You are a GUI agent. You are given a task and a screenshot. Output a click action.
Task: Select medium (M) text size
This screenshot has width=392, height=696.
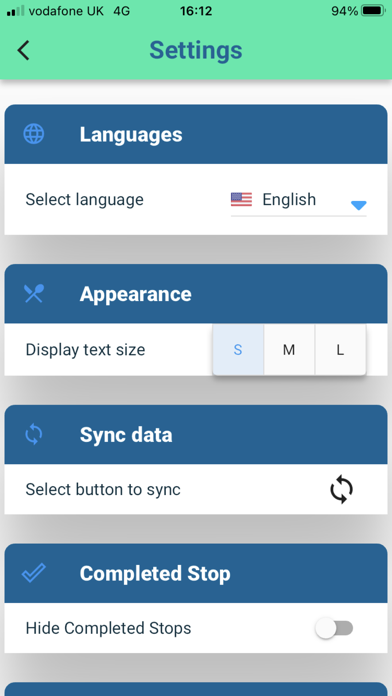[x=289, y=350]
